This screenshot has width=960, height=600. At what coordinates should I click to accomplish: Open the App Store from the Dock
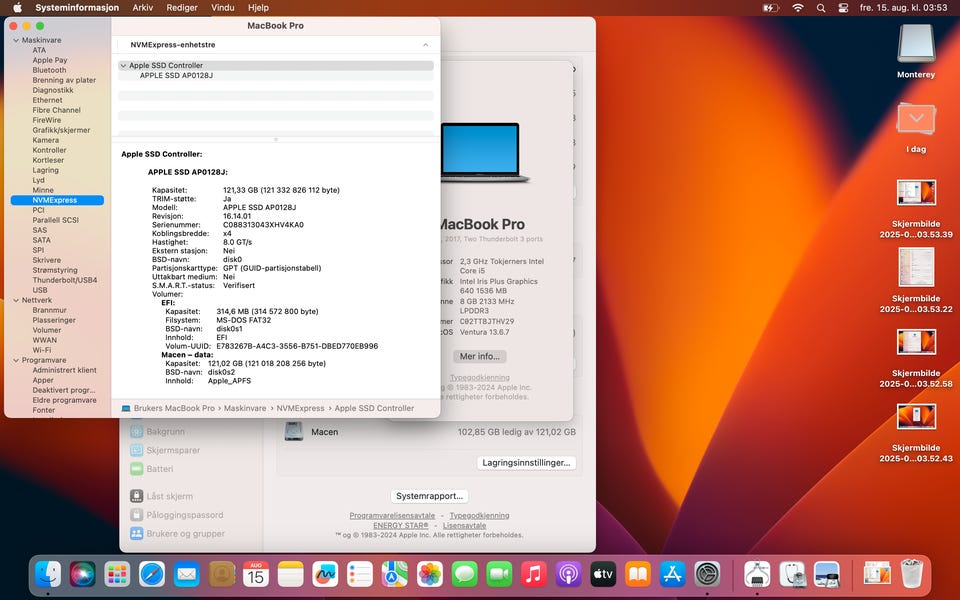(x=672, y=574)
